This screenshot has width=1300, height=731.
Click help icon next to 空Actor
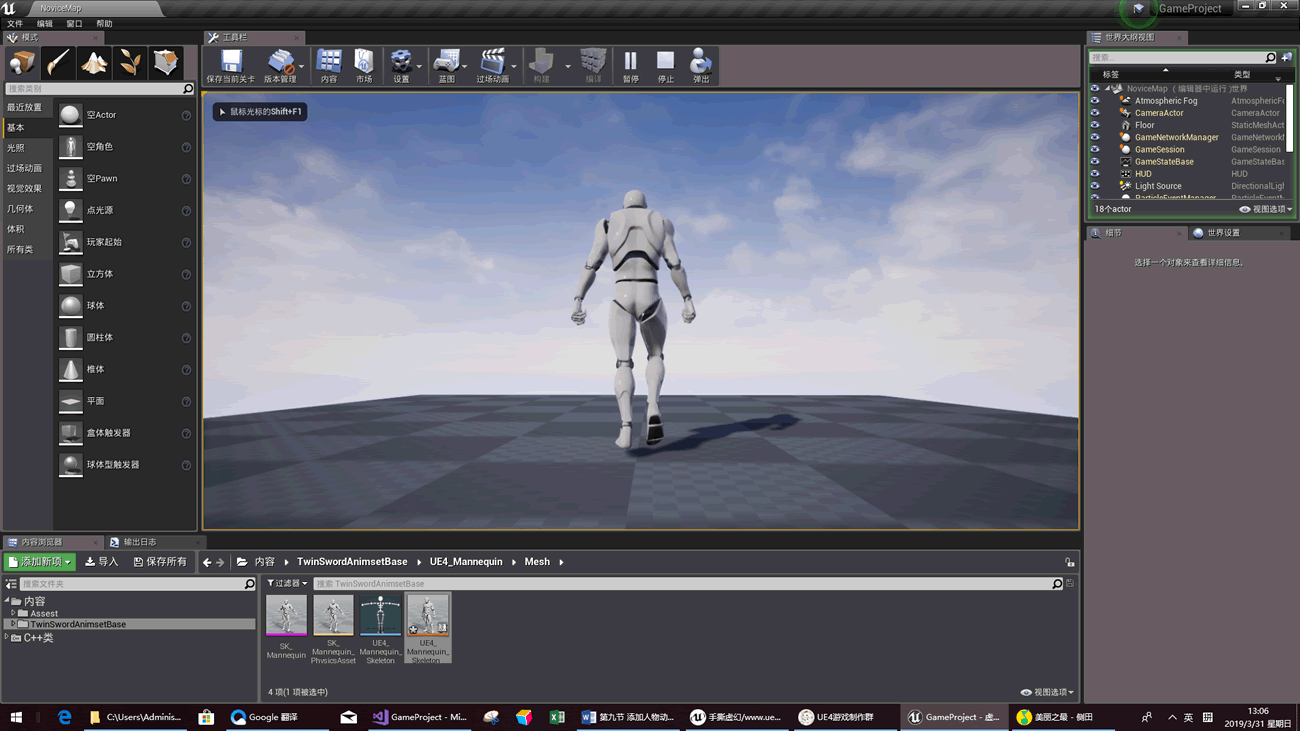click(x=186, y=116)
